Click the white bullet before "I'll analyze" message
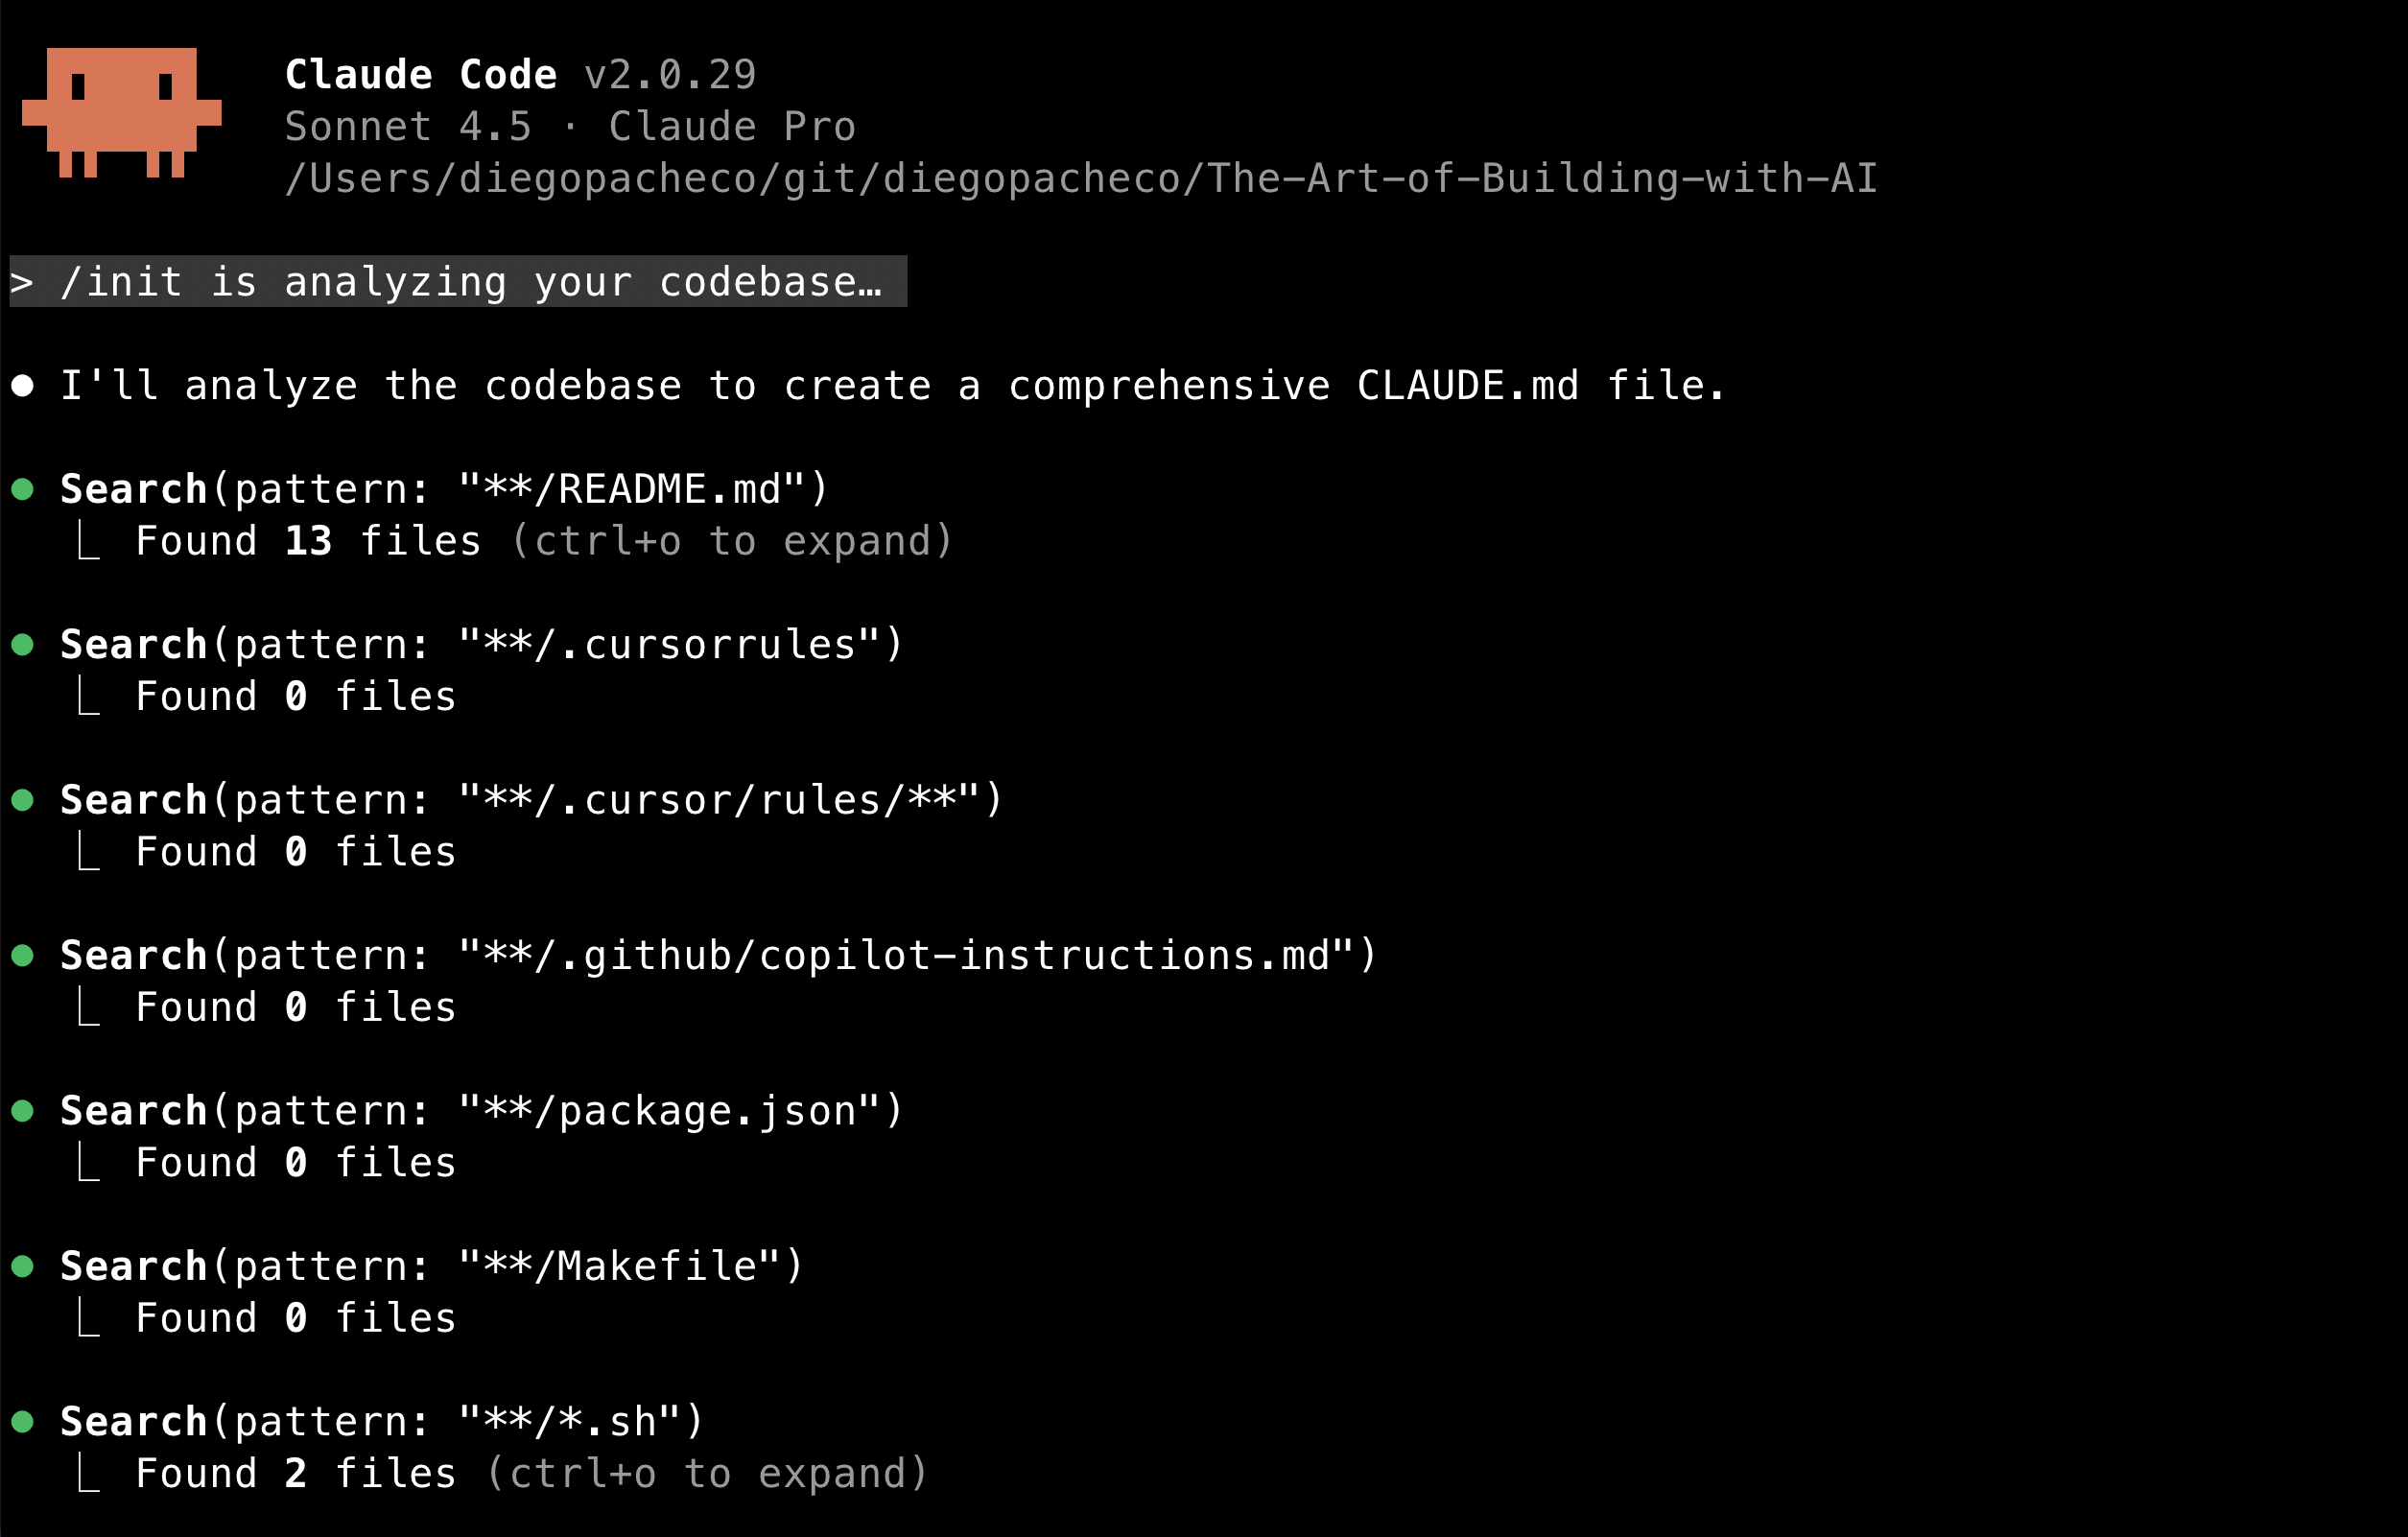The height and width of the screenshot is (1537, 2408). [x=23, y=386]
